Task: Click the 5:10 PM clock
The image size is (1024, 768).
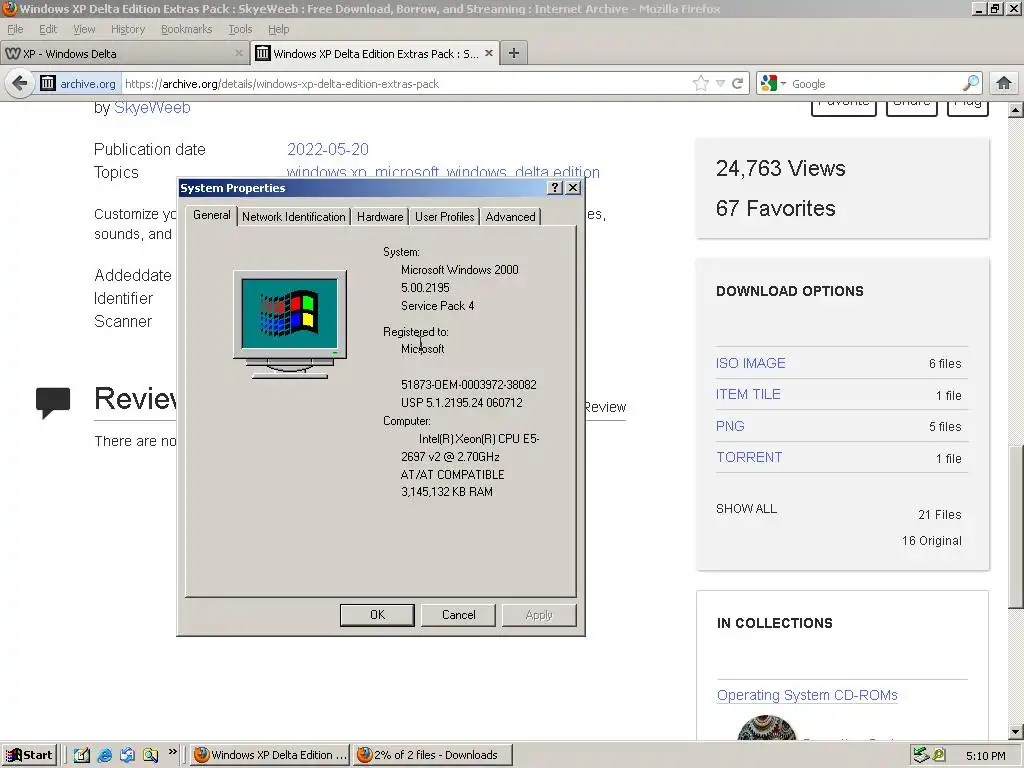Action: [985, 756]
